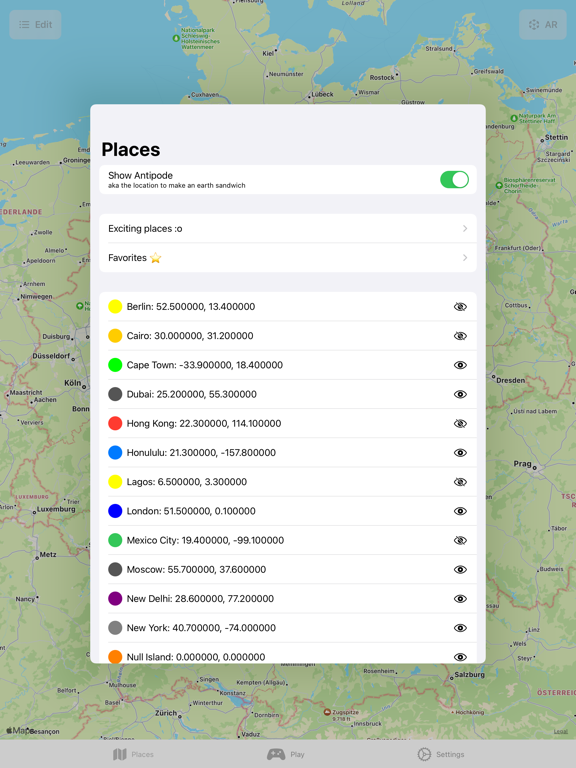Hide Moscow using the eye icon
The width and height of the screenshot is (576, 768).
460,570
